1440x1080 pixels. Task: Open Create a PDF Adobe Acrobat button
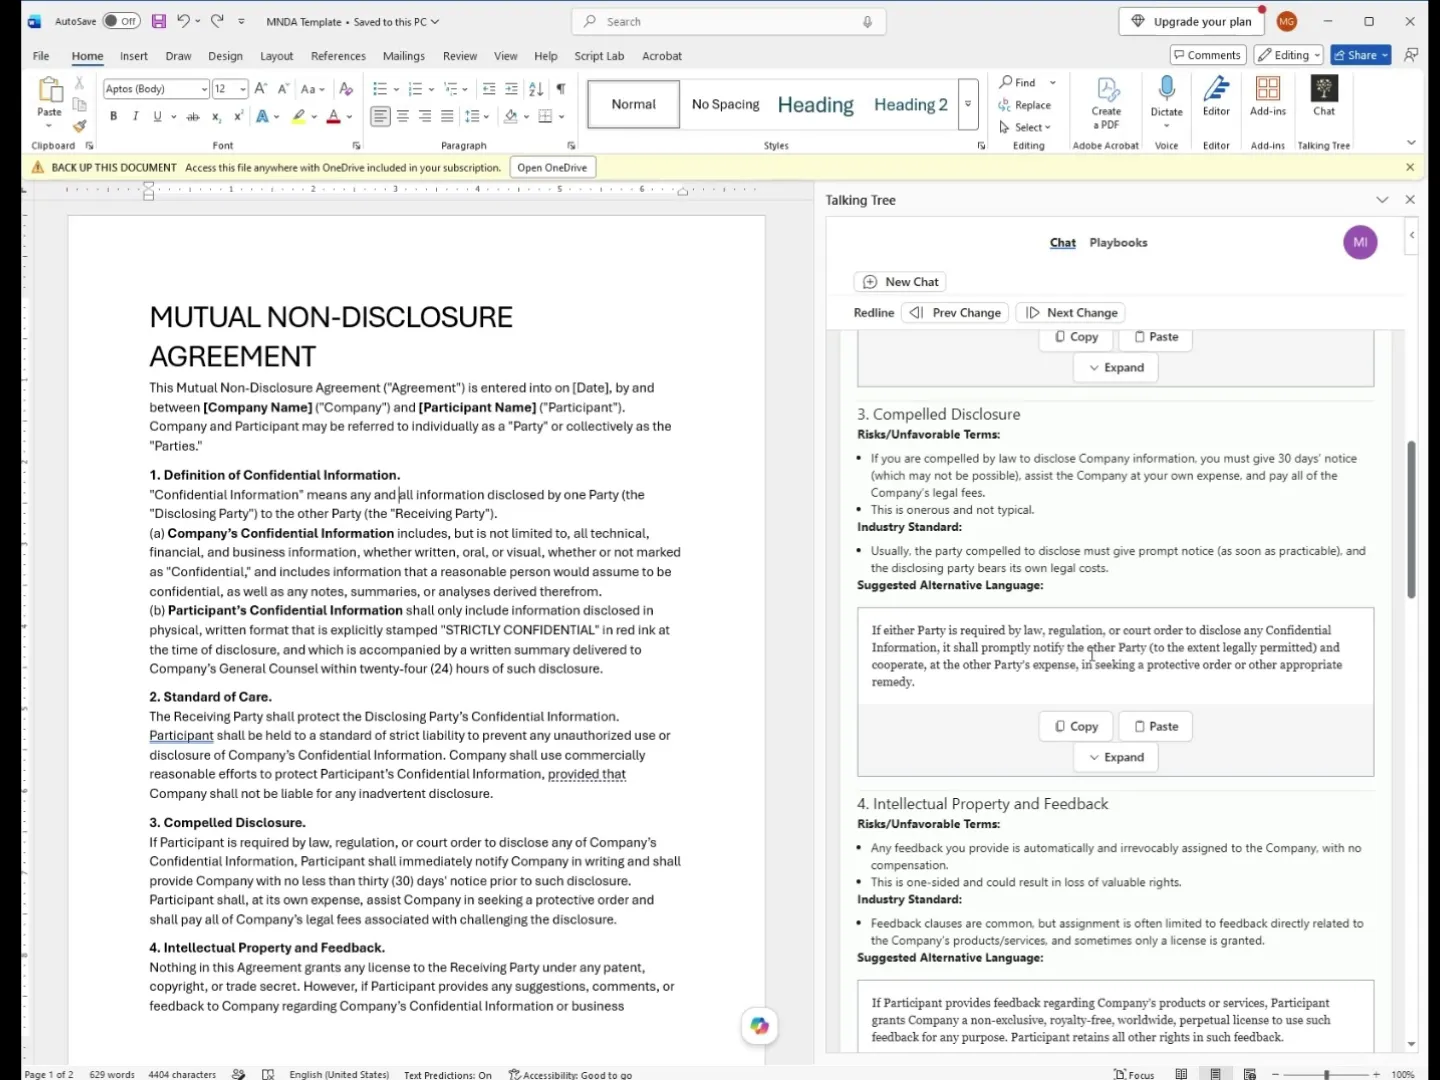click(1106, 103)
